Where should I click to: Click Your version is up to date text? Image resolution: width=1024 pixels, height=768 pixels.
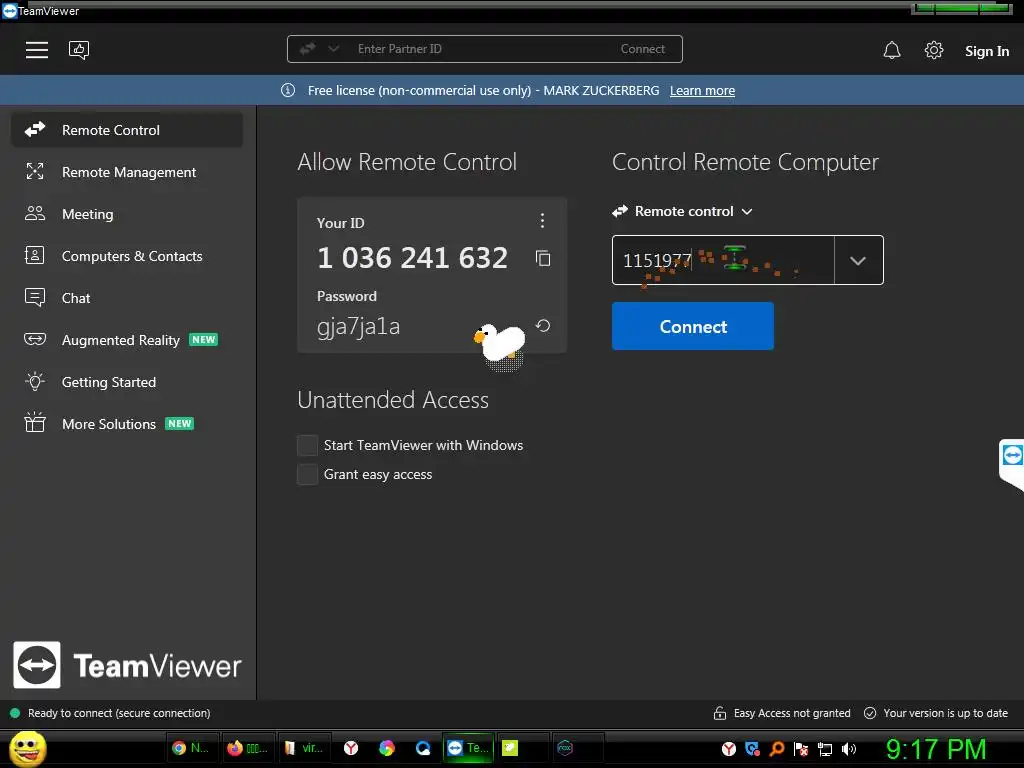(x=946, y=713)
